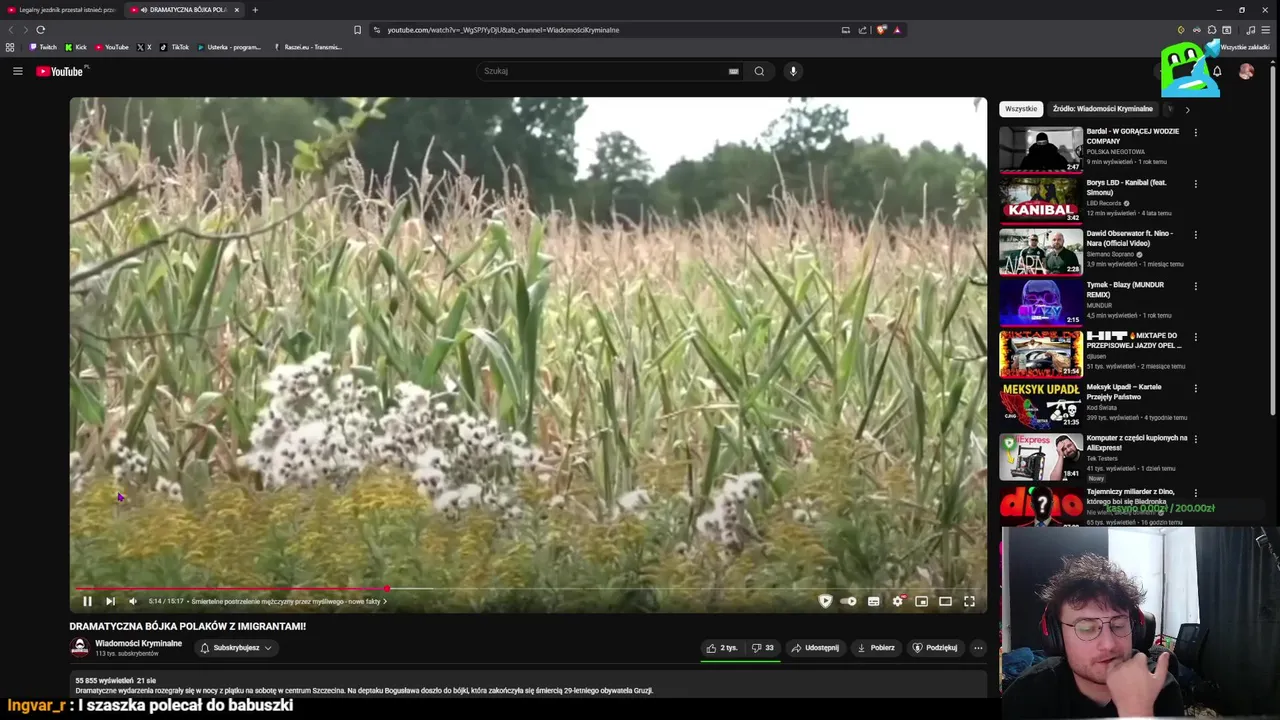Open the YouTube hamburger guide menu
This screenshot has height=720, width=1280.
[17, 71]
